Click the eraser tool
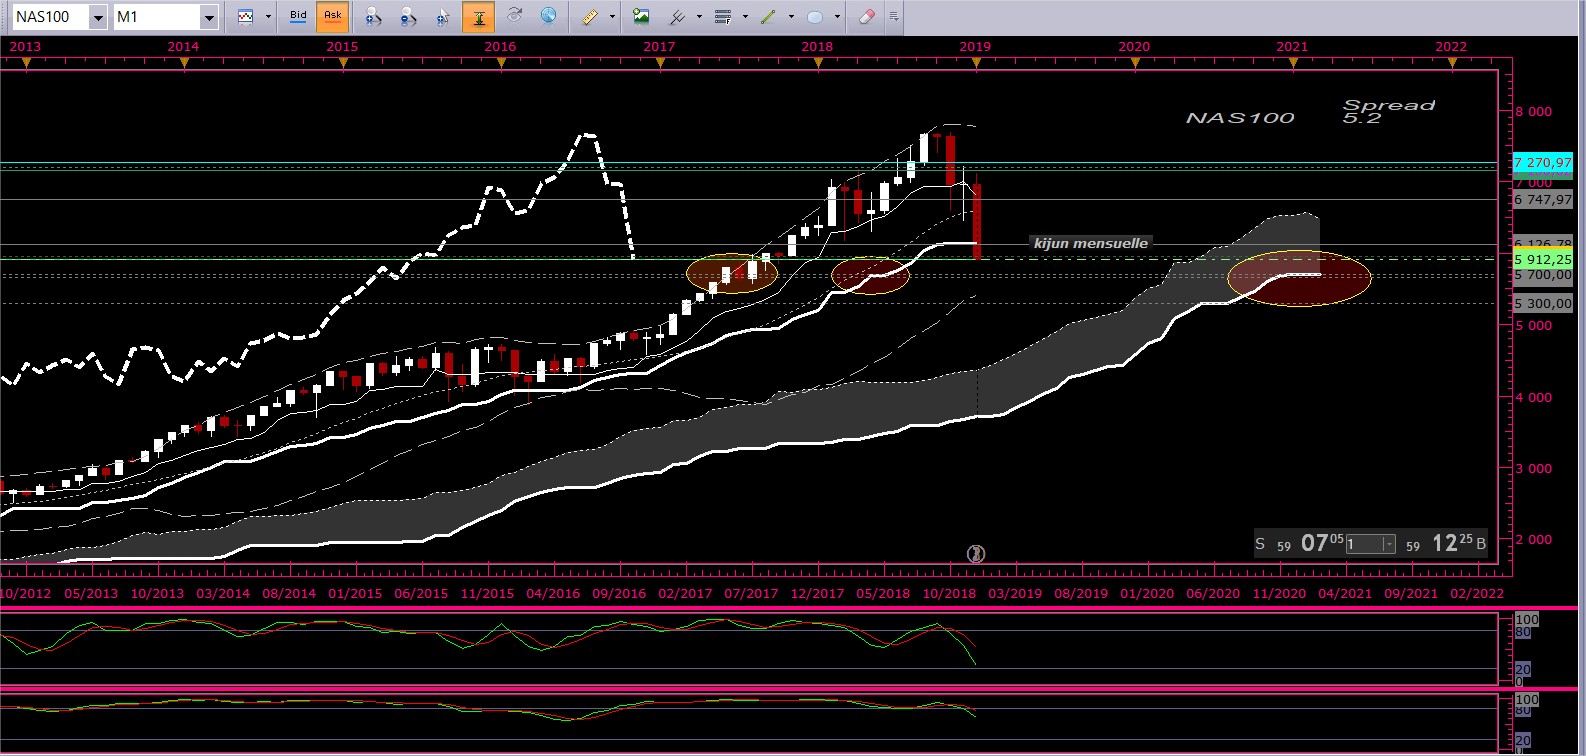1586x756 pixels. click(867, 17)
